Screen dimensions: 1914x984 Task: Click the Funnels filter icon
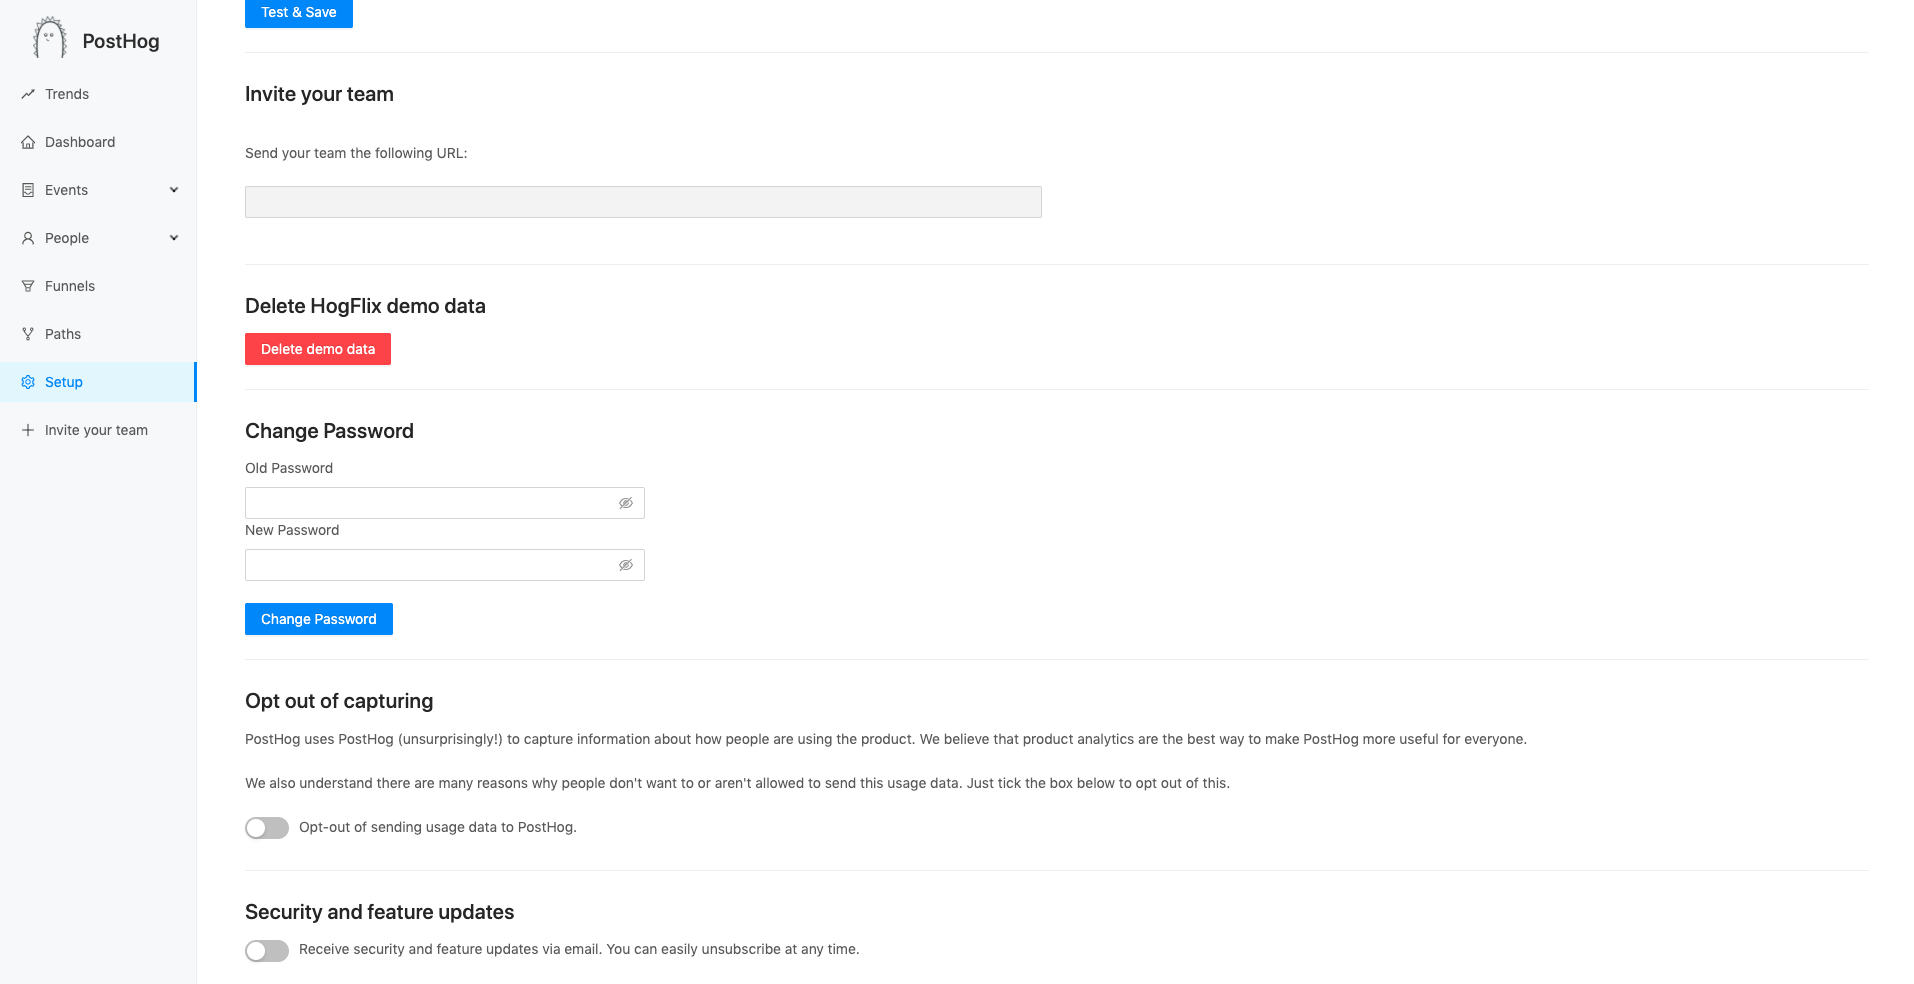(x=28, y=286)
